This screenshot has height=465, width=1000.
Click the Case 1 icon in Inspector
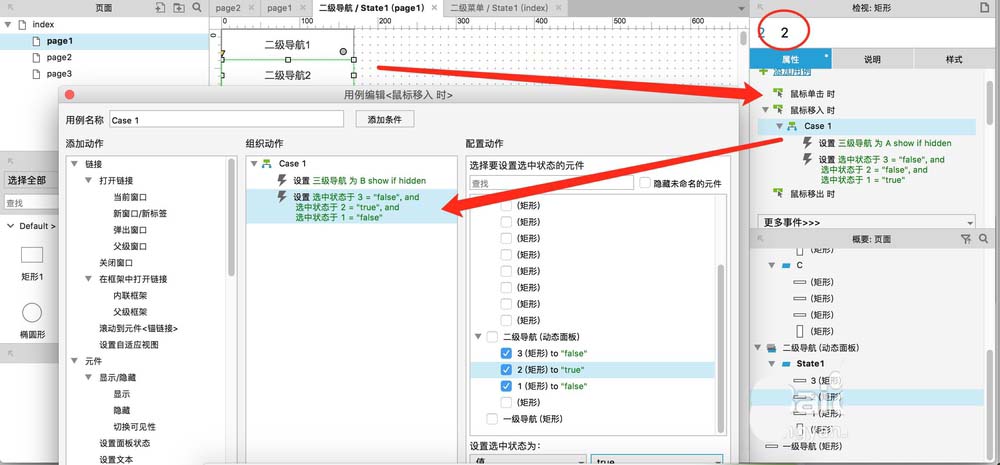(792, 126)
